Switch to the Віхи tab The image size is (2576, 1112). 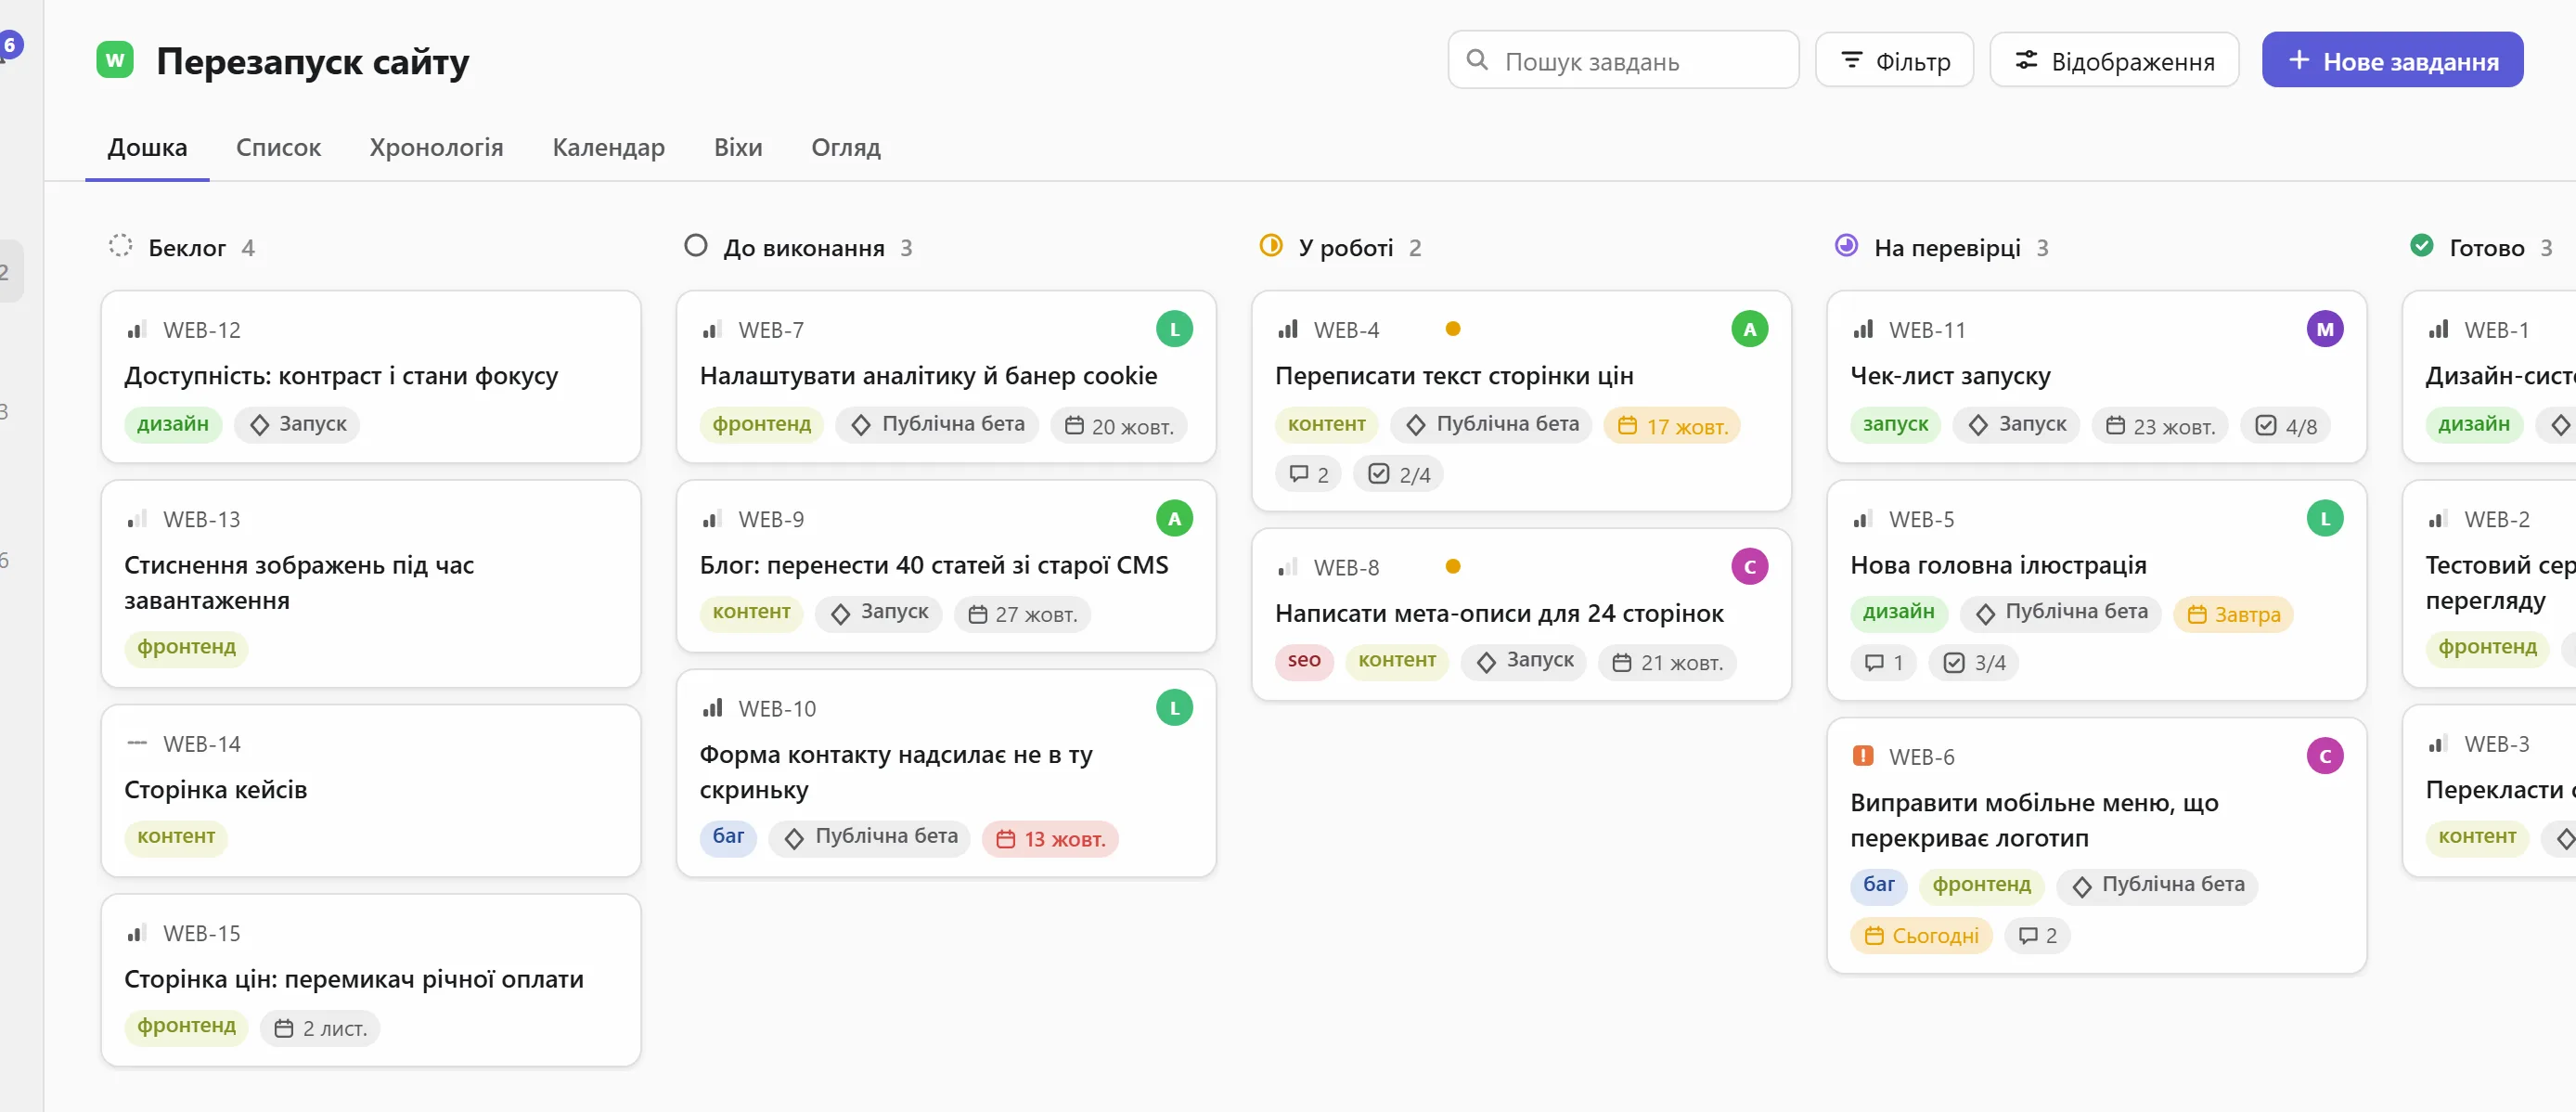point(738,147)
